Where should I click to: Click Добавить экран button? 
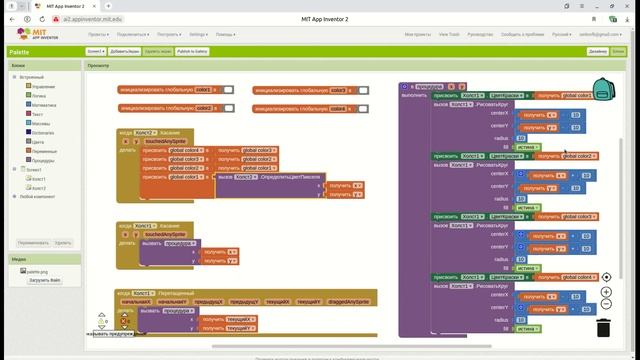coord(124,51)
